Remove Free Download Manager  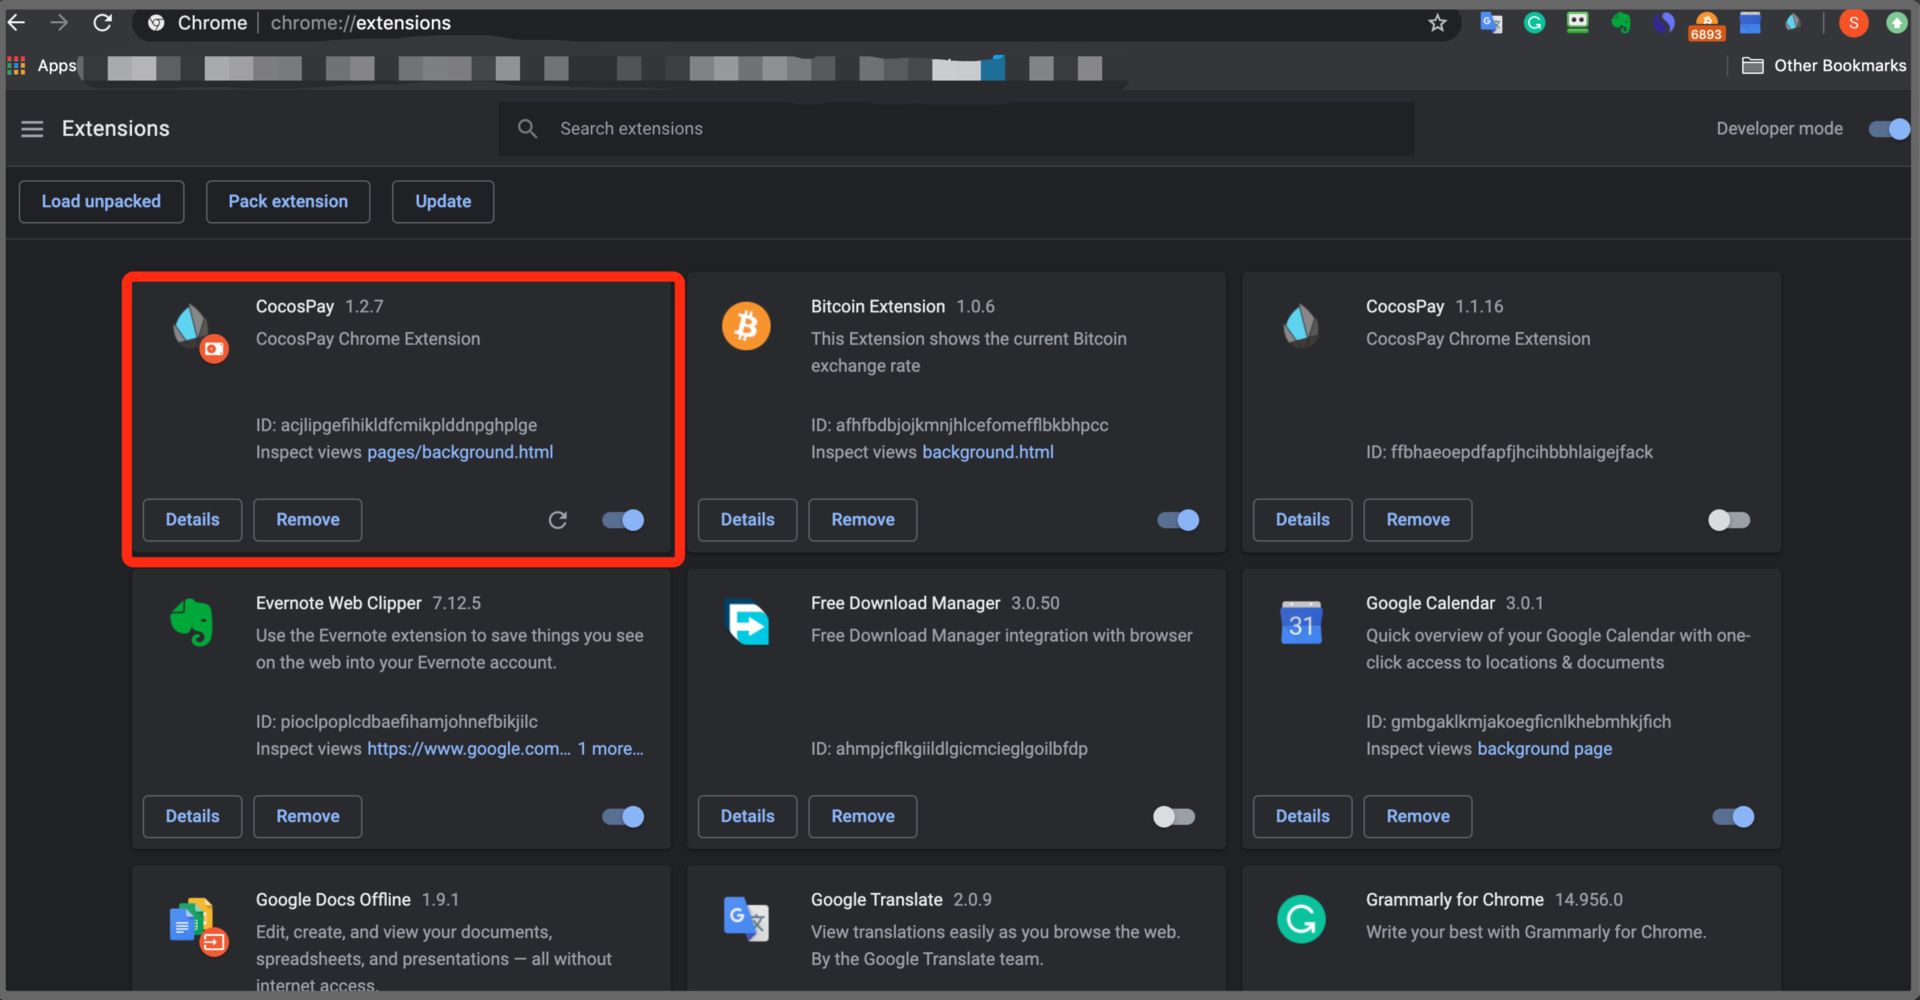863,817
